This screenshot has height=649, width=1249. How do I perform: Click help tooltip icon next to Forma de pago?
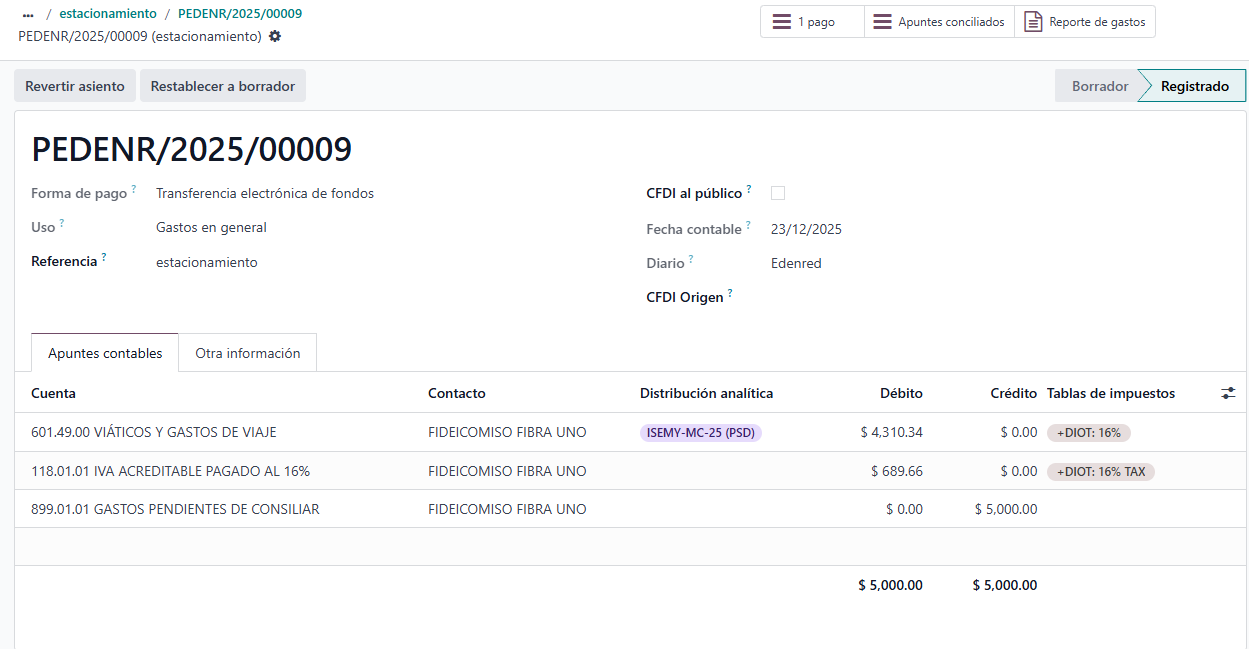[x=133, y=189]
